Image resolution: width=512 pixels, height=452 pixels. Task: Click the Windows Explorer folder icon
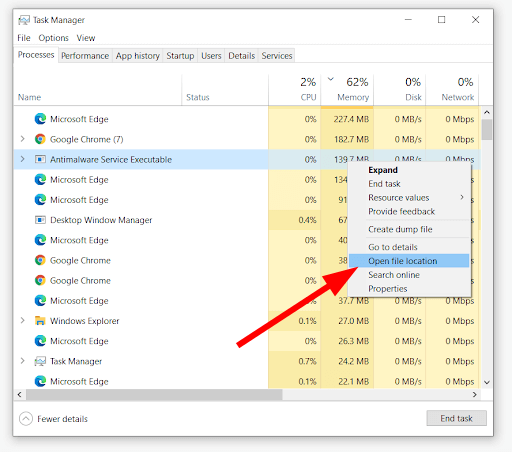pyautogui.click(x=40, y=321)
